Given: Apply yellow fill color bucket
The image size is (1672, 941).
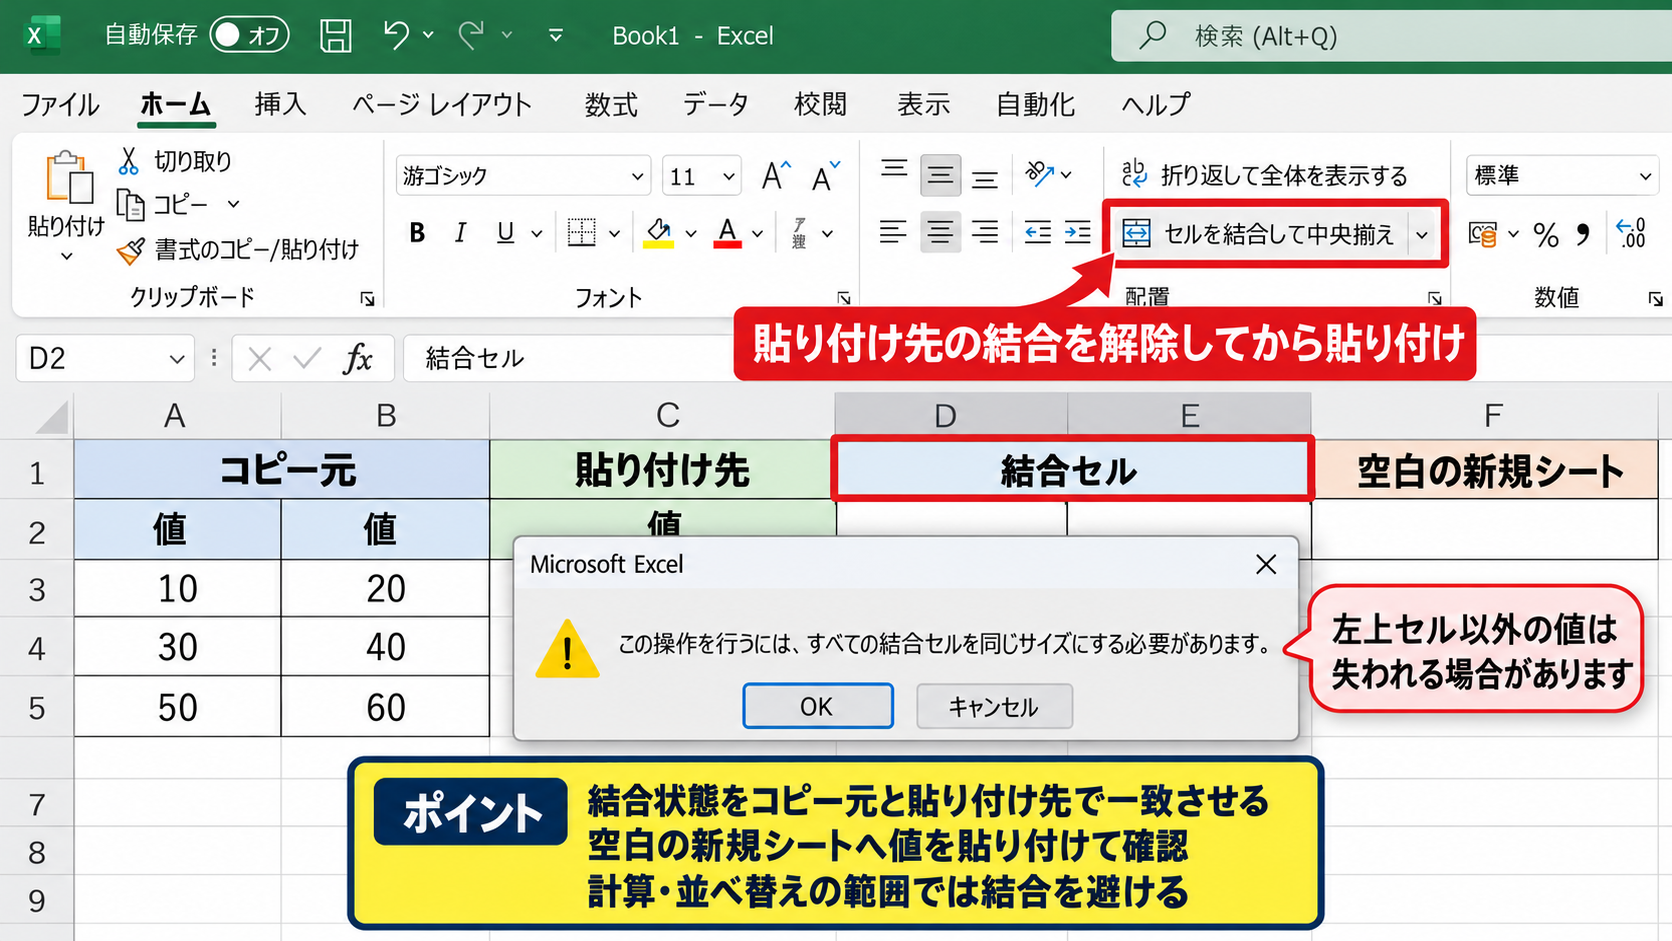Looking at the screenshot, I should tap(658, 233).
